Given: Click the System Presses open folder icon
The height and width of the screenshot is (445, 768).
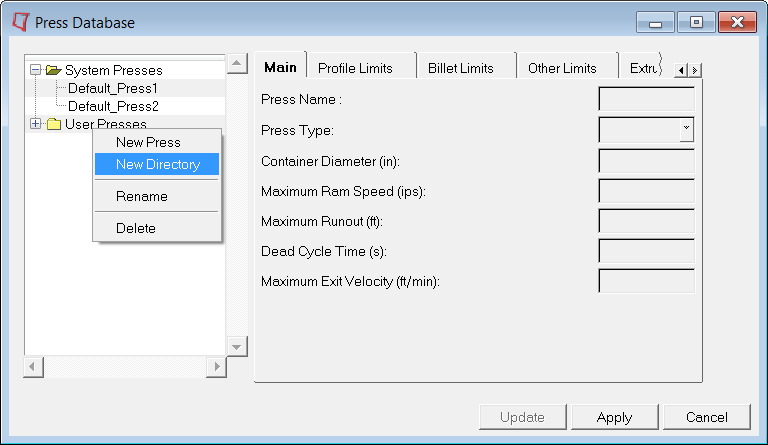Looking at the screenshot, I should 53,70.
